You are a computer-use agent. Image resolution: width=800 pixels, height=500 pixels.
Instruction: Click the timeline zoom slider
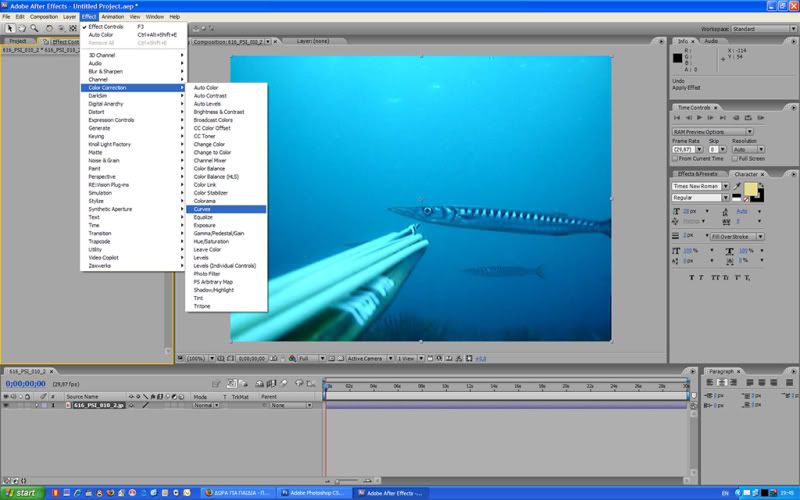[x=347, y=481]
